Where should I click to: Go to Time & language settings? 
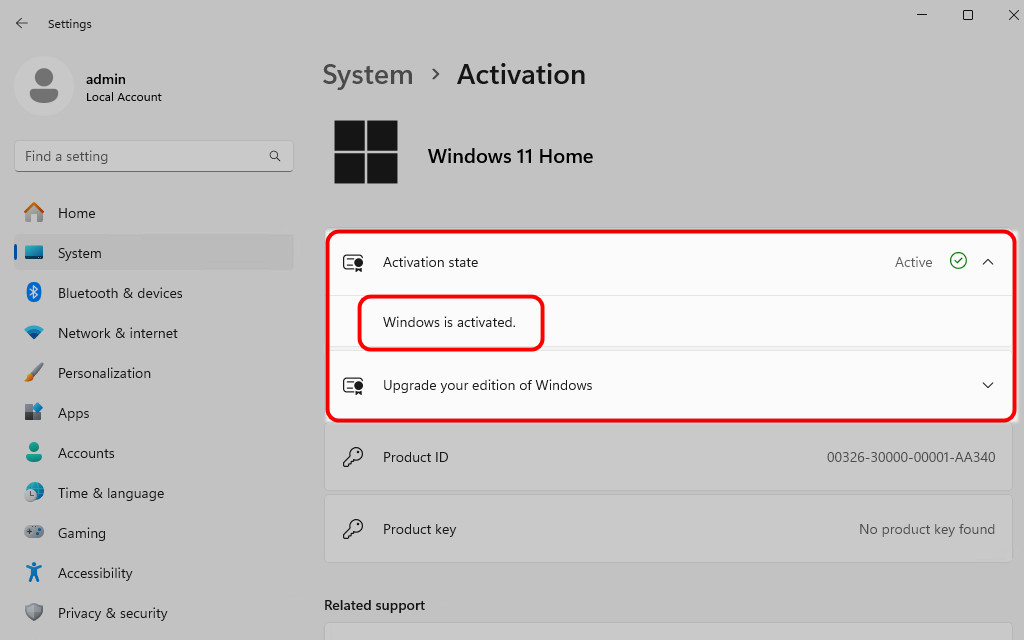pyautogui.click(x=110, y=493)
